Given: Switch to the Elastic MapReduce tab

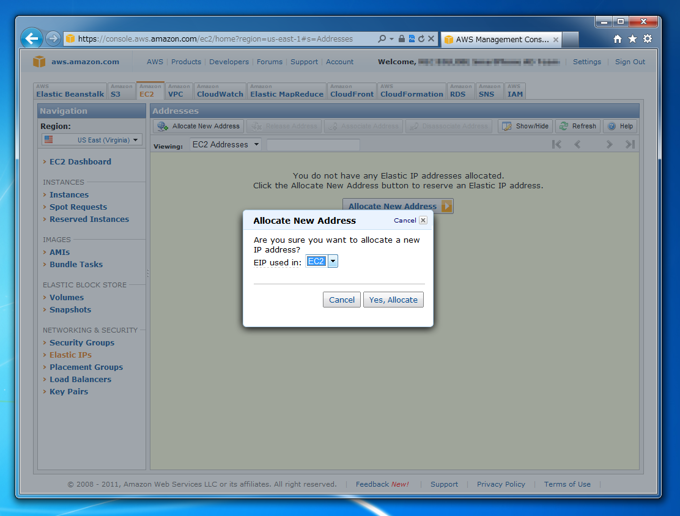Looking at the screenshot, I should point(287,91).
